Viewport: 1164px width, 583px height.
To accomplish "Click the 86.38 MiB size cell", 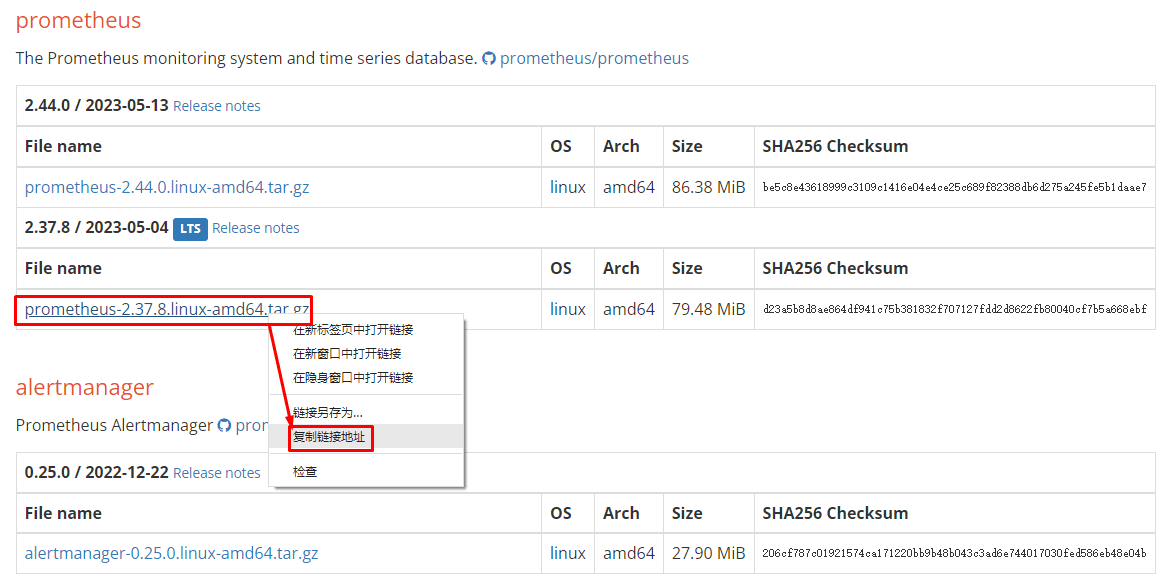I will click(x=708, y=187).
